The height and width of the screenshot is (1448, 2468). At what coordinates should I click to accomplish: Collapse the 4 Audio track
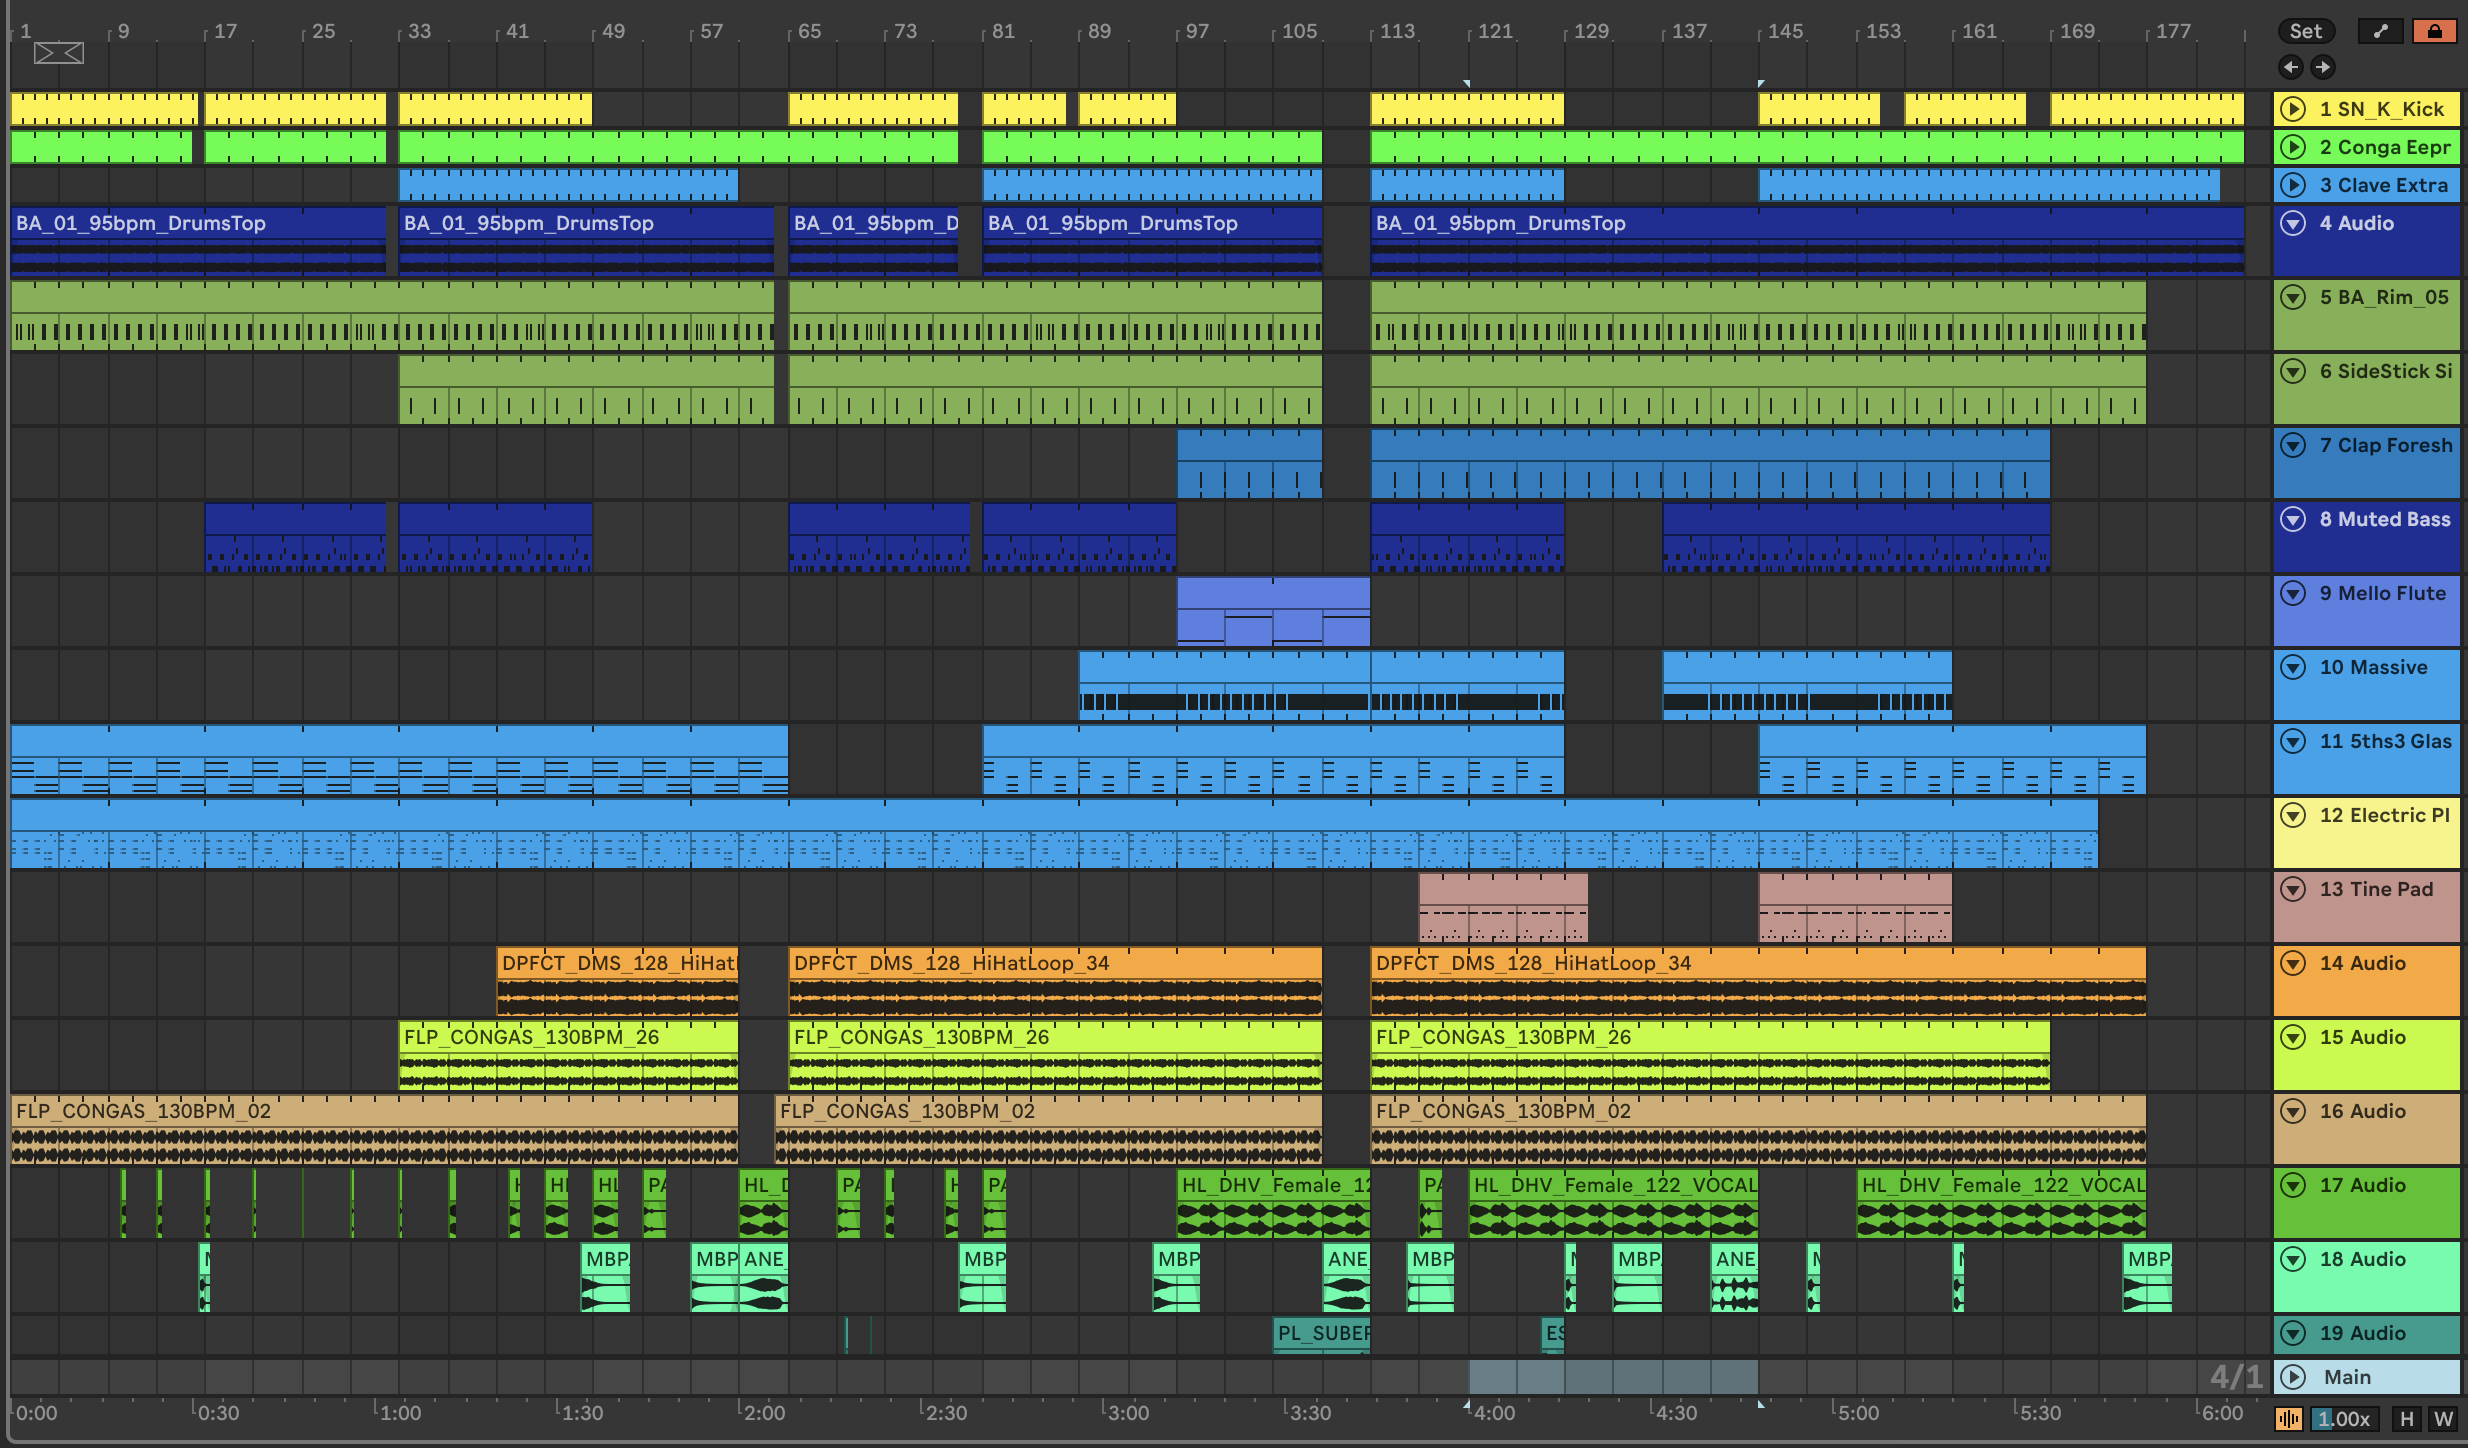2293,223
